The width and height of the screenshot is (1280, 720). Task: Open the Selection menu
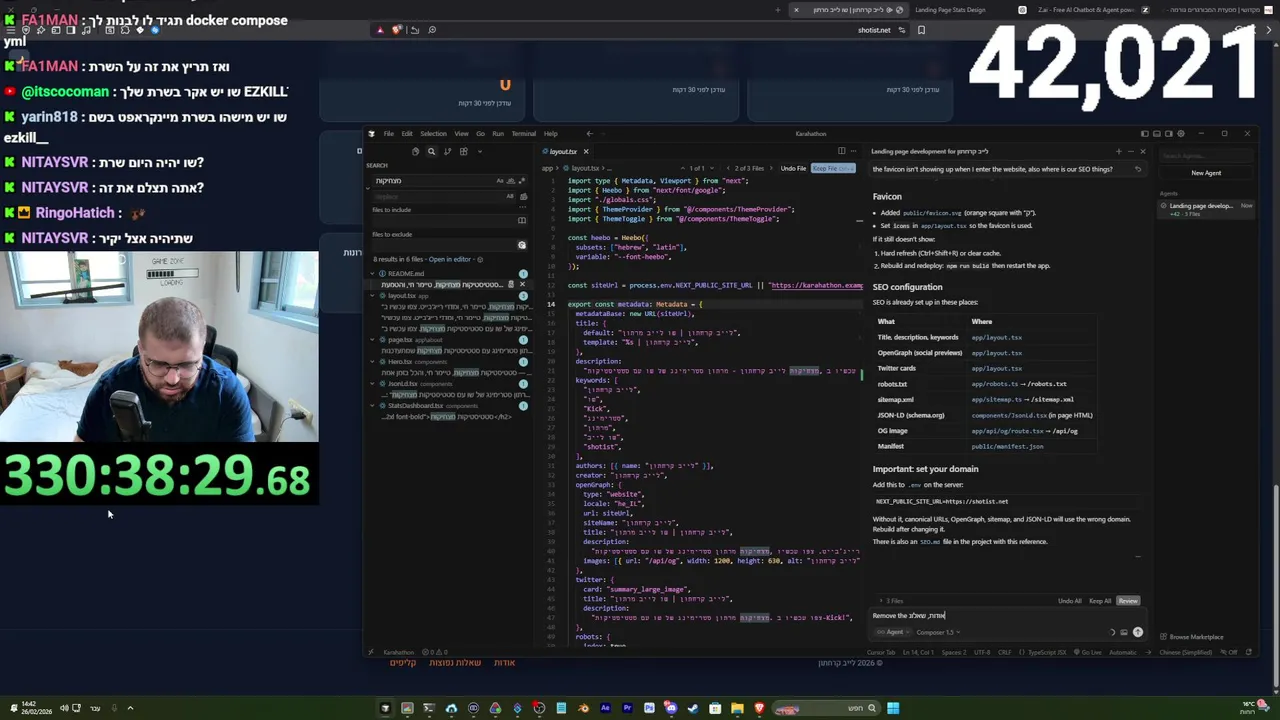[433, 134]
